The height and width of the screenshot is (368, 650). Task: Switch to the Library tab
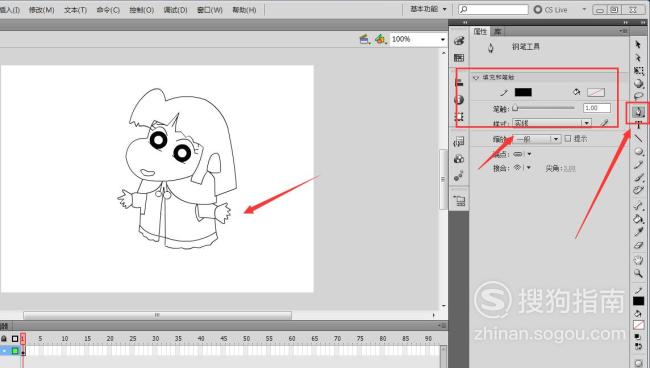497,31
